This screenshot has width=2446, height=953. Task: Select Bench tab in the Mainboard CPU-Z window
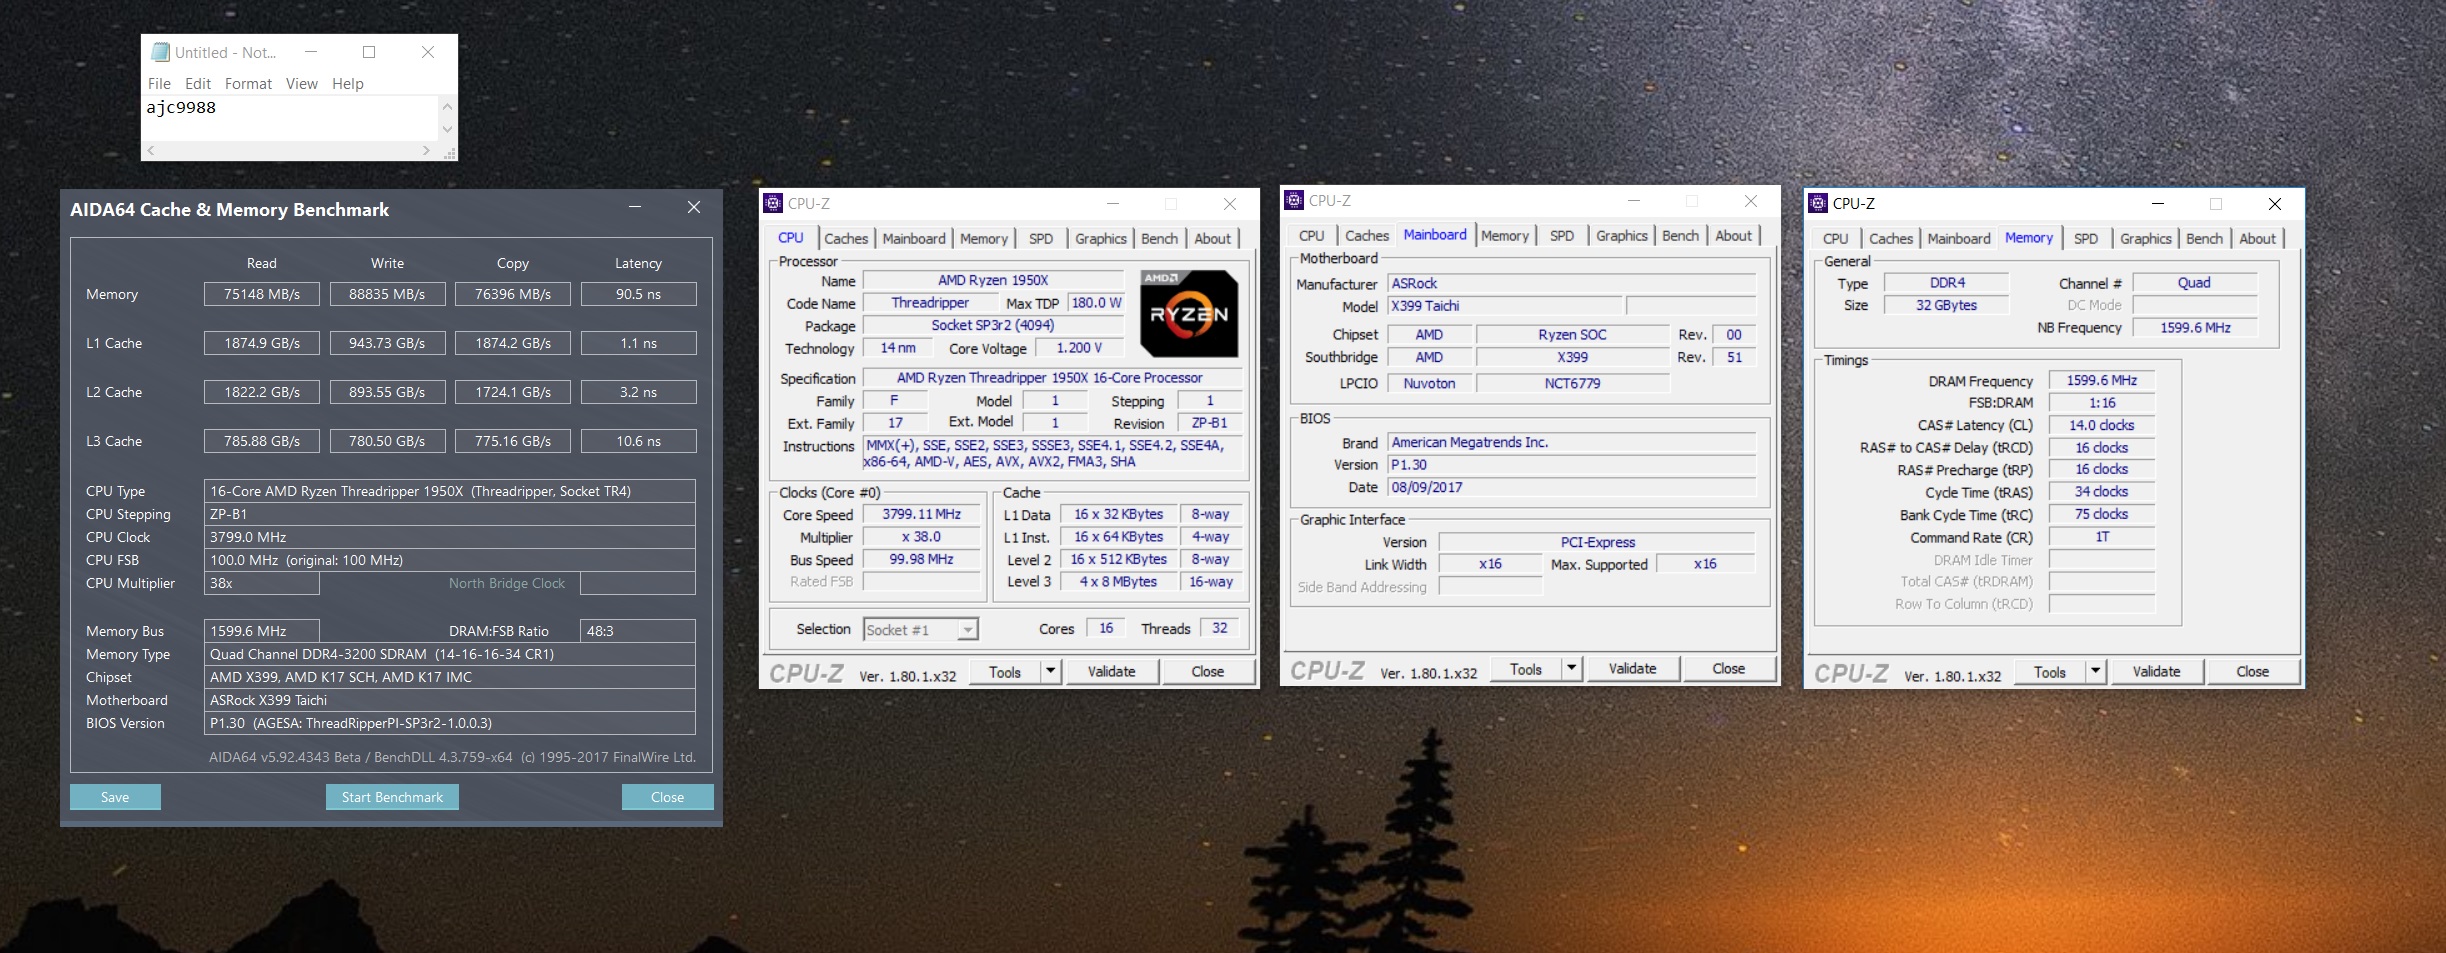pyautogui.click(x=1680, y=235)
